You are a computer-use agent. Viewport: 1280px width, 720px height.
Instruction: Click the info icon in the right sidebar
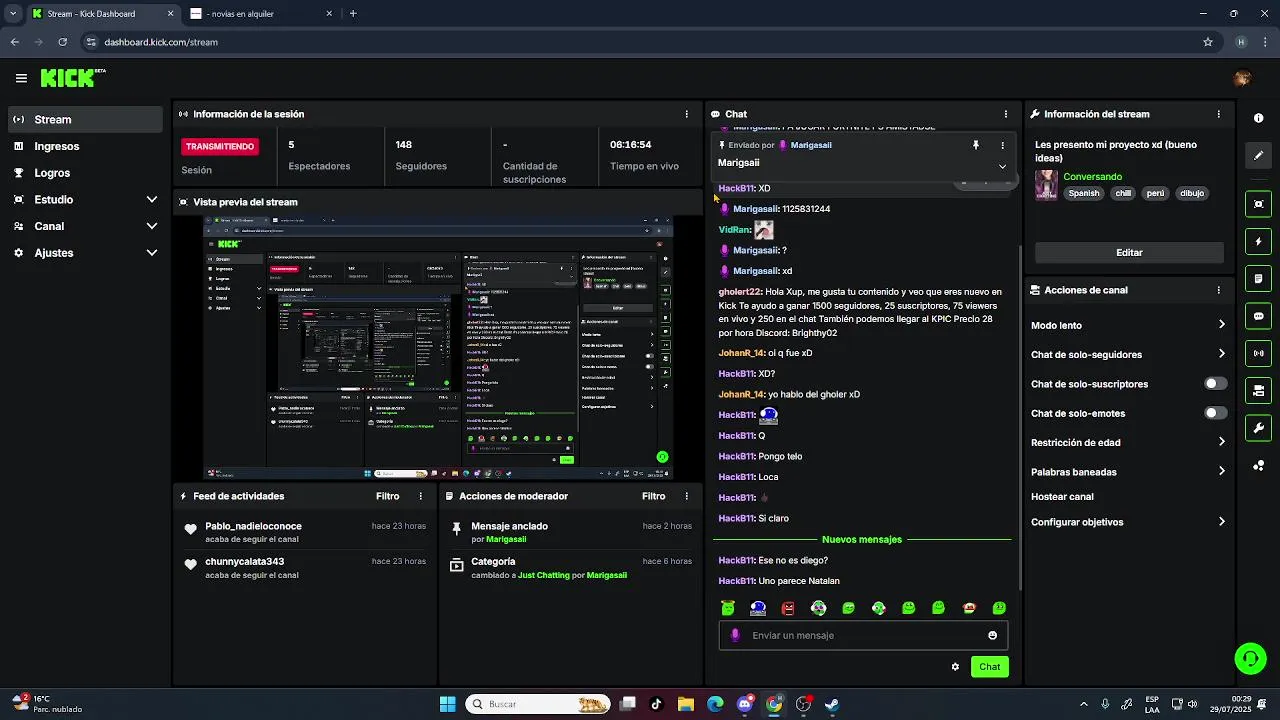pyautogui.click(x=1258, y=118)
